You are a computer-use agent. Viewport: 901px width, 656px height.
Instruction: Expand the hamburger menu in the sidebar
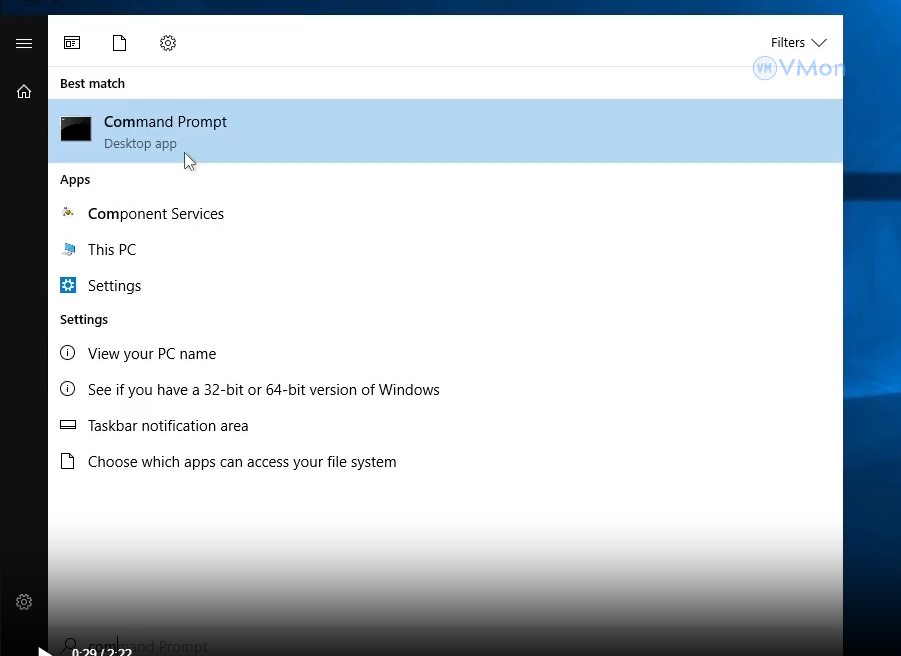24,43
